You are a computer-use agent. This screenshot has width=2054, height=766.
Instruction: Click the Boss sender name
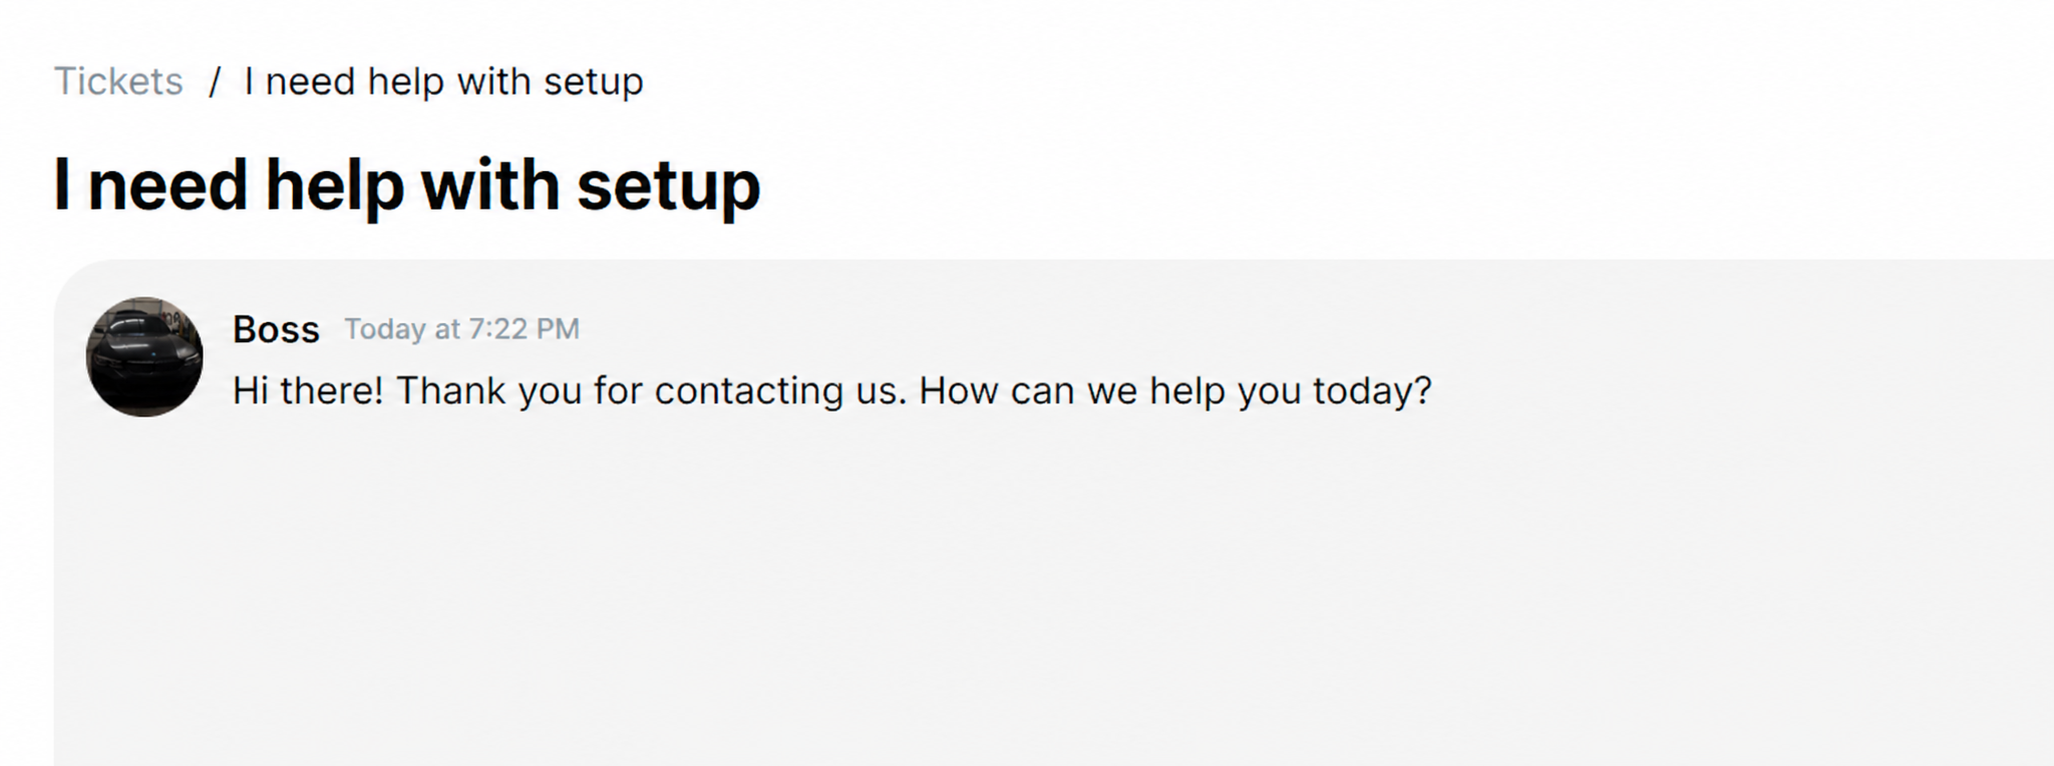[276, 329]
